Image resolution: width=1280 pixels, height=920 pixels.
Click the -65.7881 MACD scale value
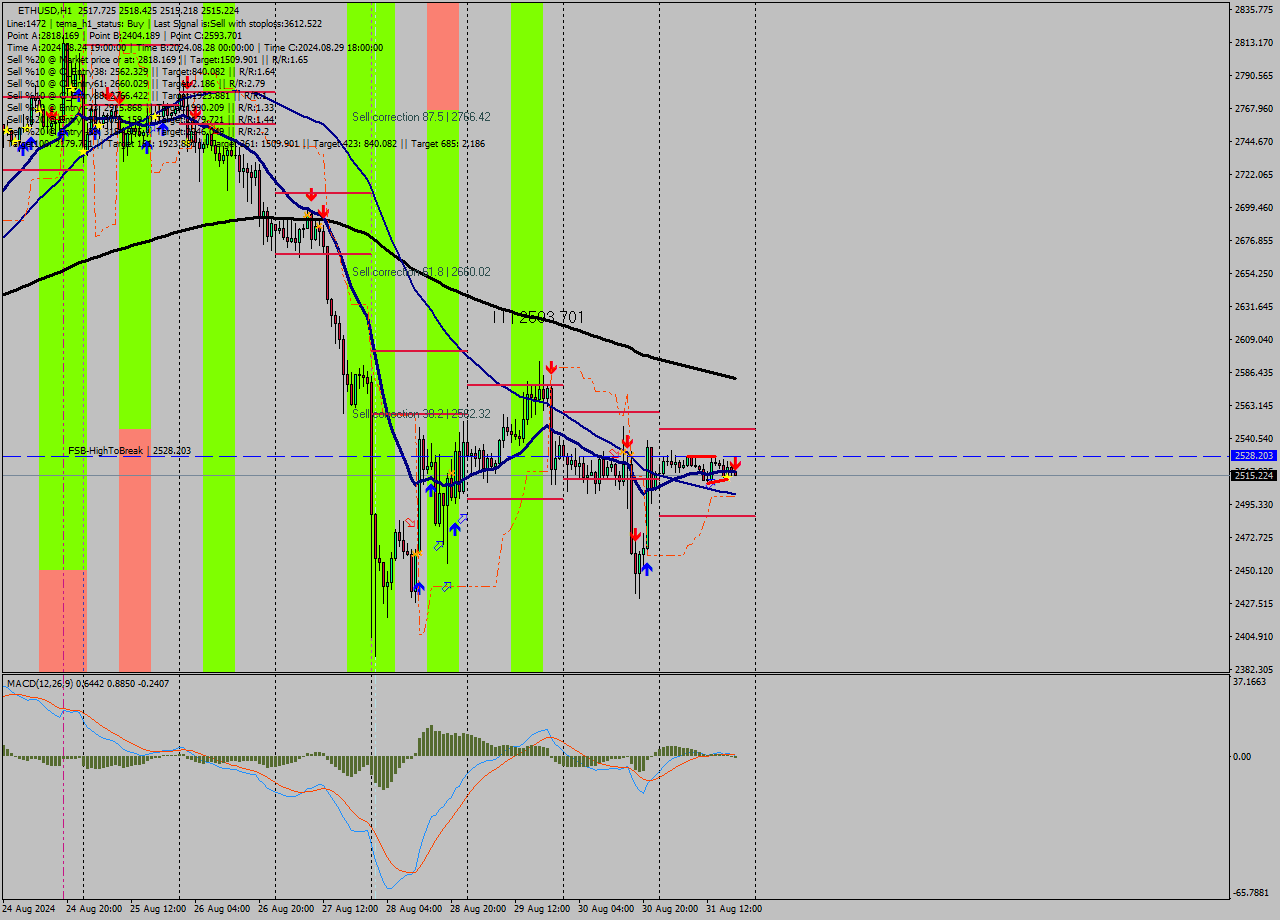point(1251,893)
